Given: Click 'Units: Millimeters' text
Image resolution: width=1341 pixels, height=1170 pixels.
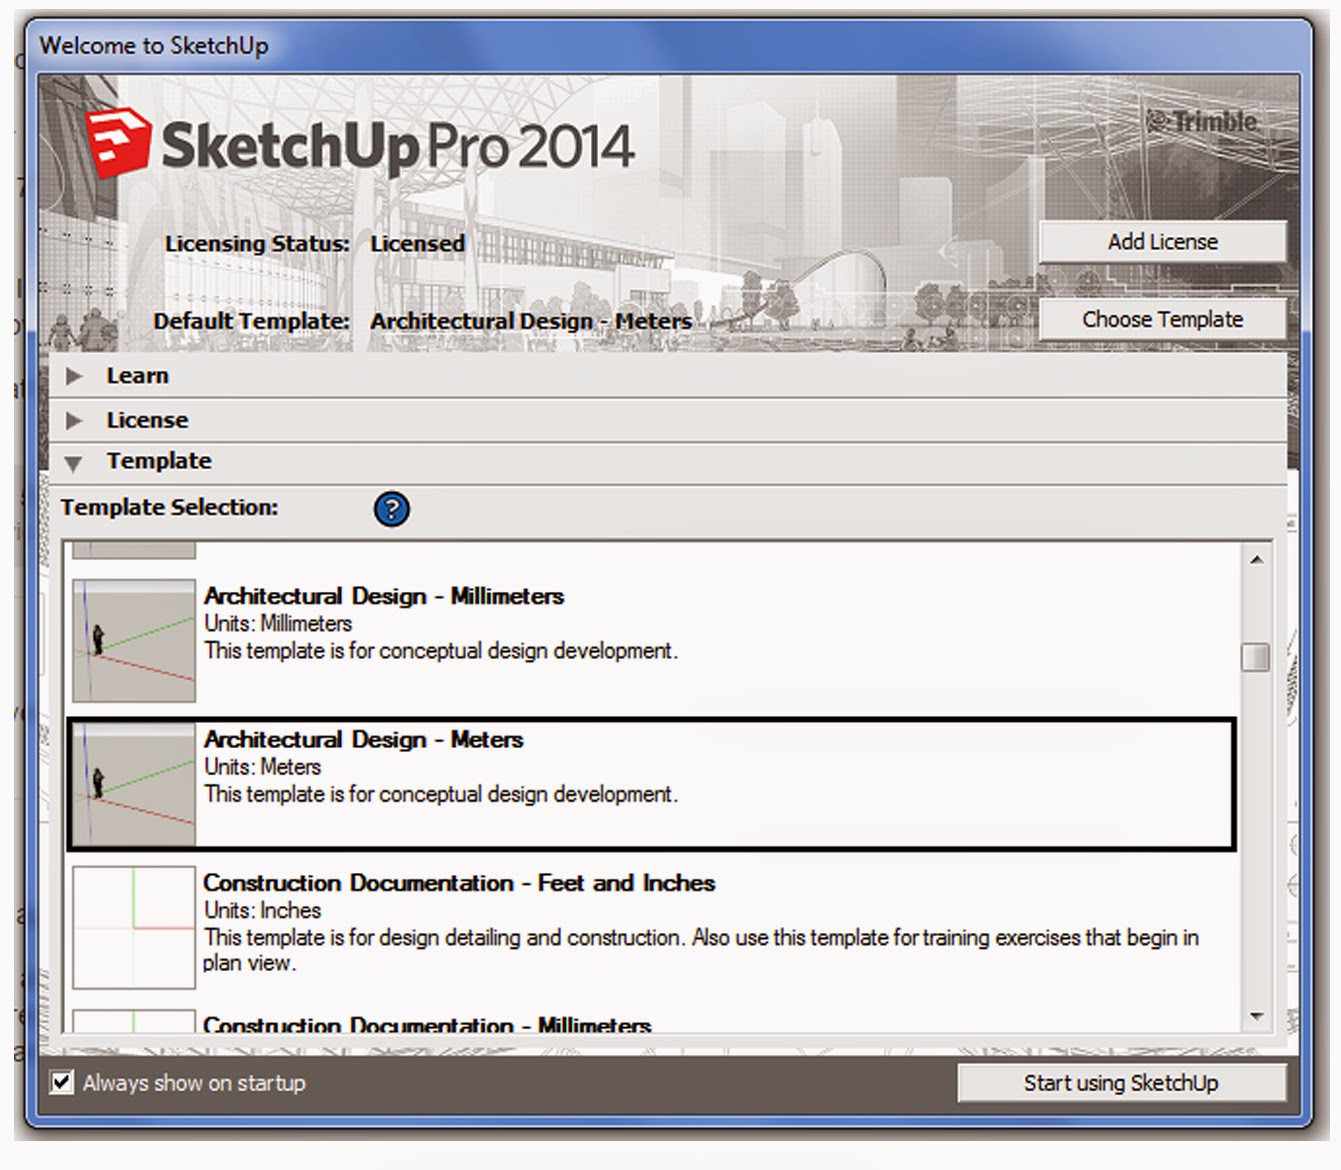Looking at the screenshot, I should [278, 624].
